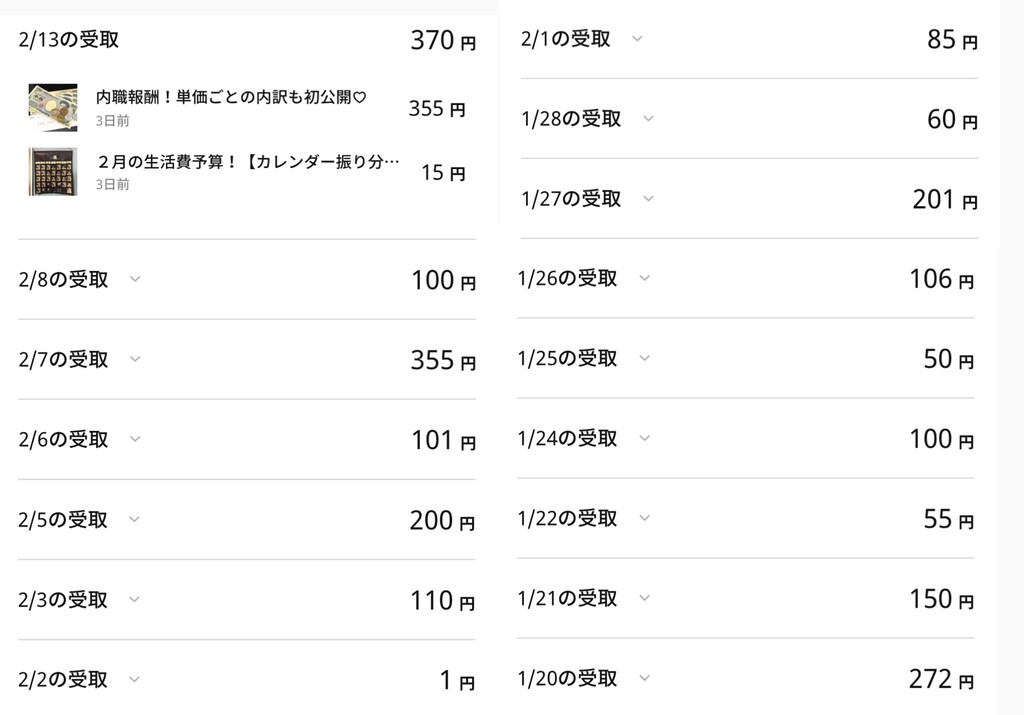Expand the 2/2 receipt chevron
The height and width of the screenshot is (715, 1024).
(135, 679)
